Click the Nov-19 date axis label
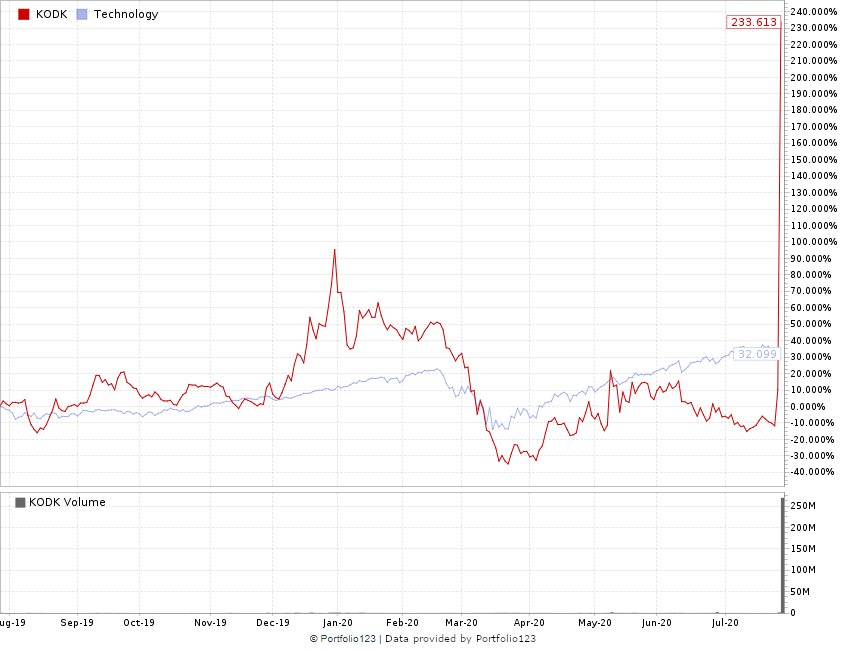The image size is (845, 650). pos(210,623)
